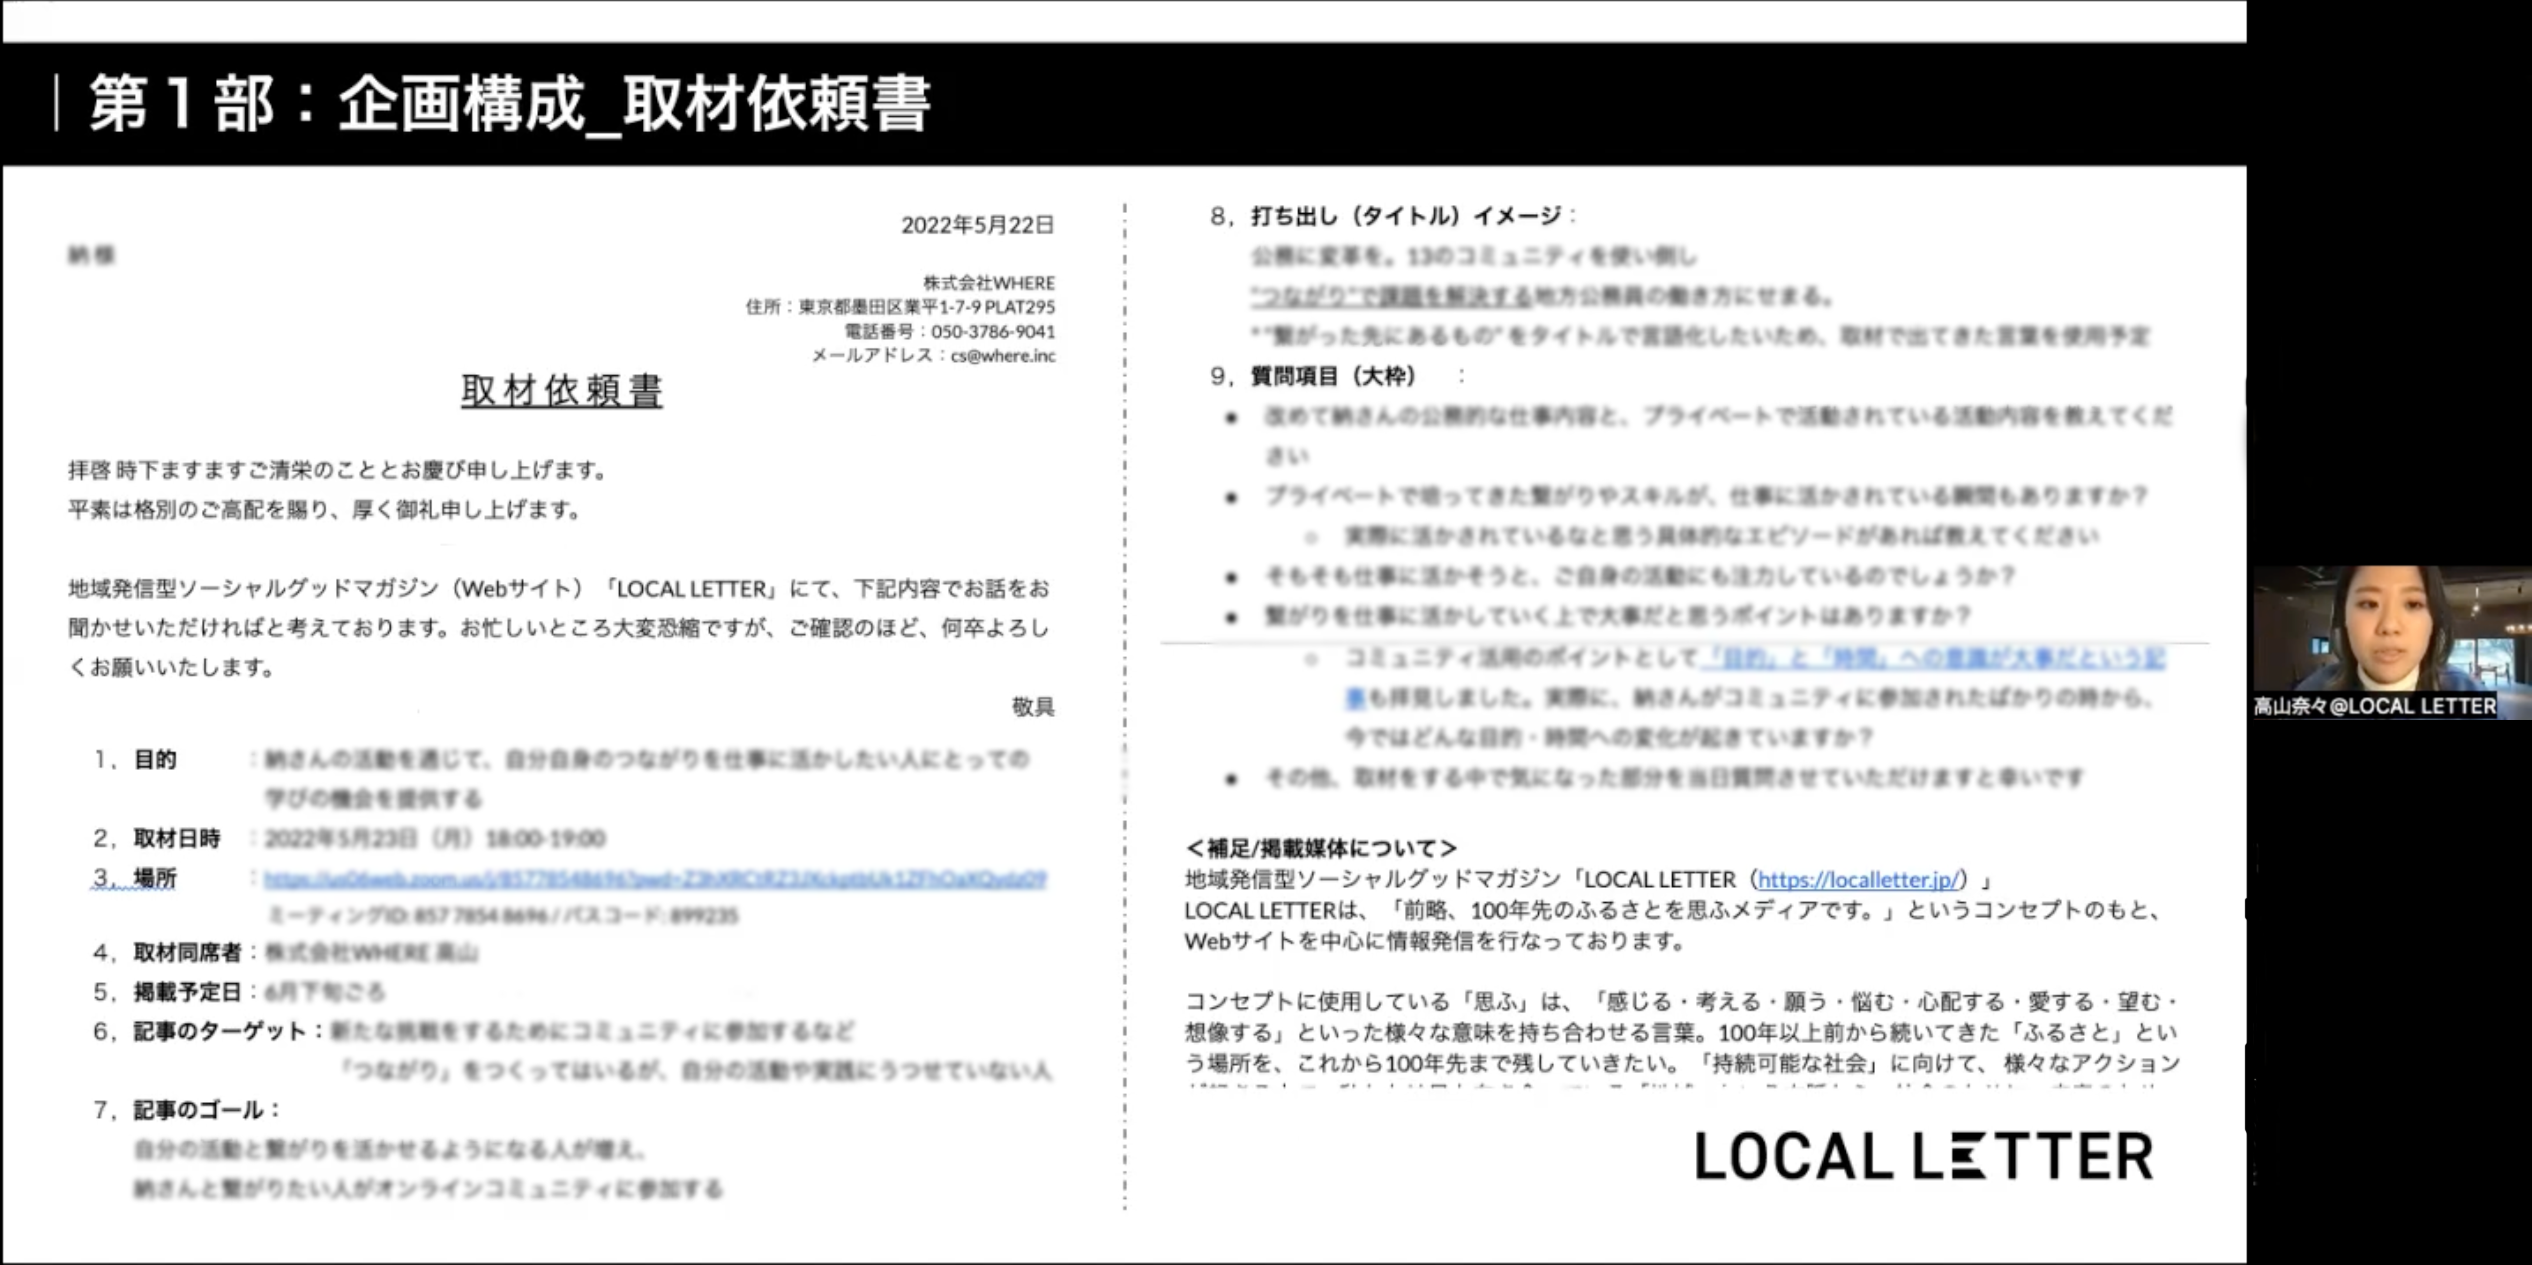The height and width of the screenshot is (1265, 2532).
Task: Click the item 1 label 目的
Action: pos(155,760)
